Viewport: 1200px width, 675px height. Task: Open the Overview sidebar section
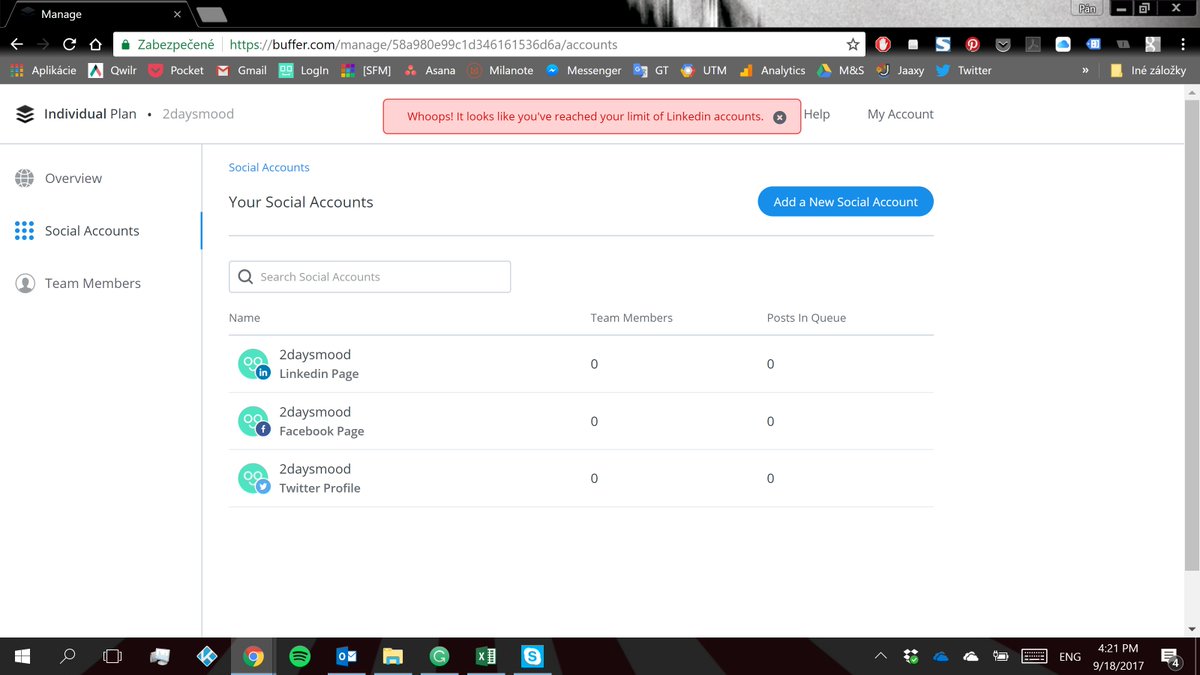coord(58,178)
